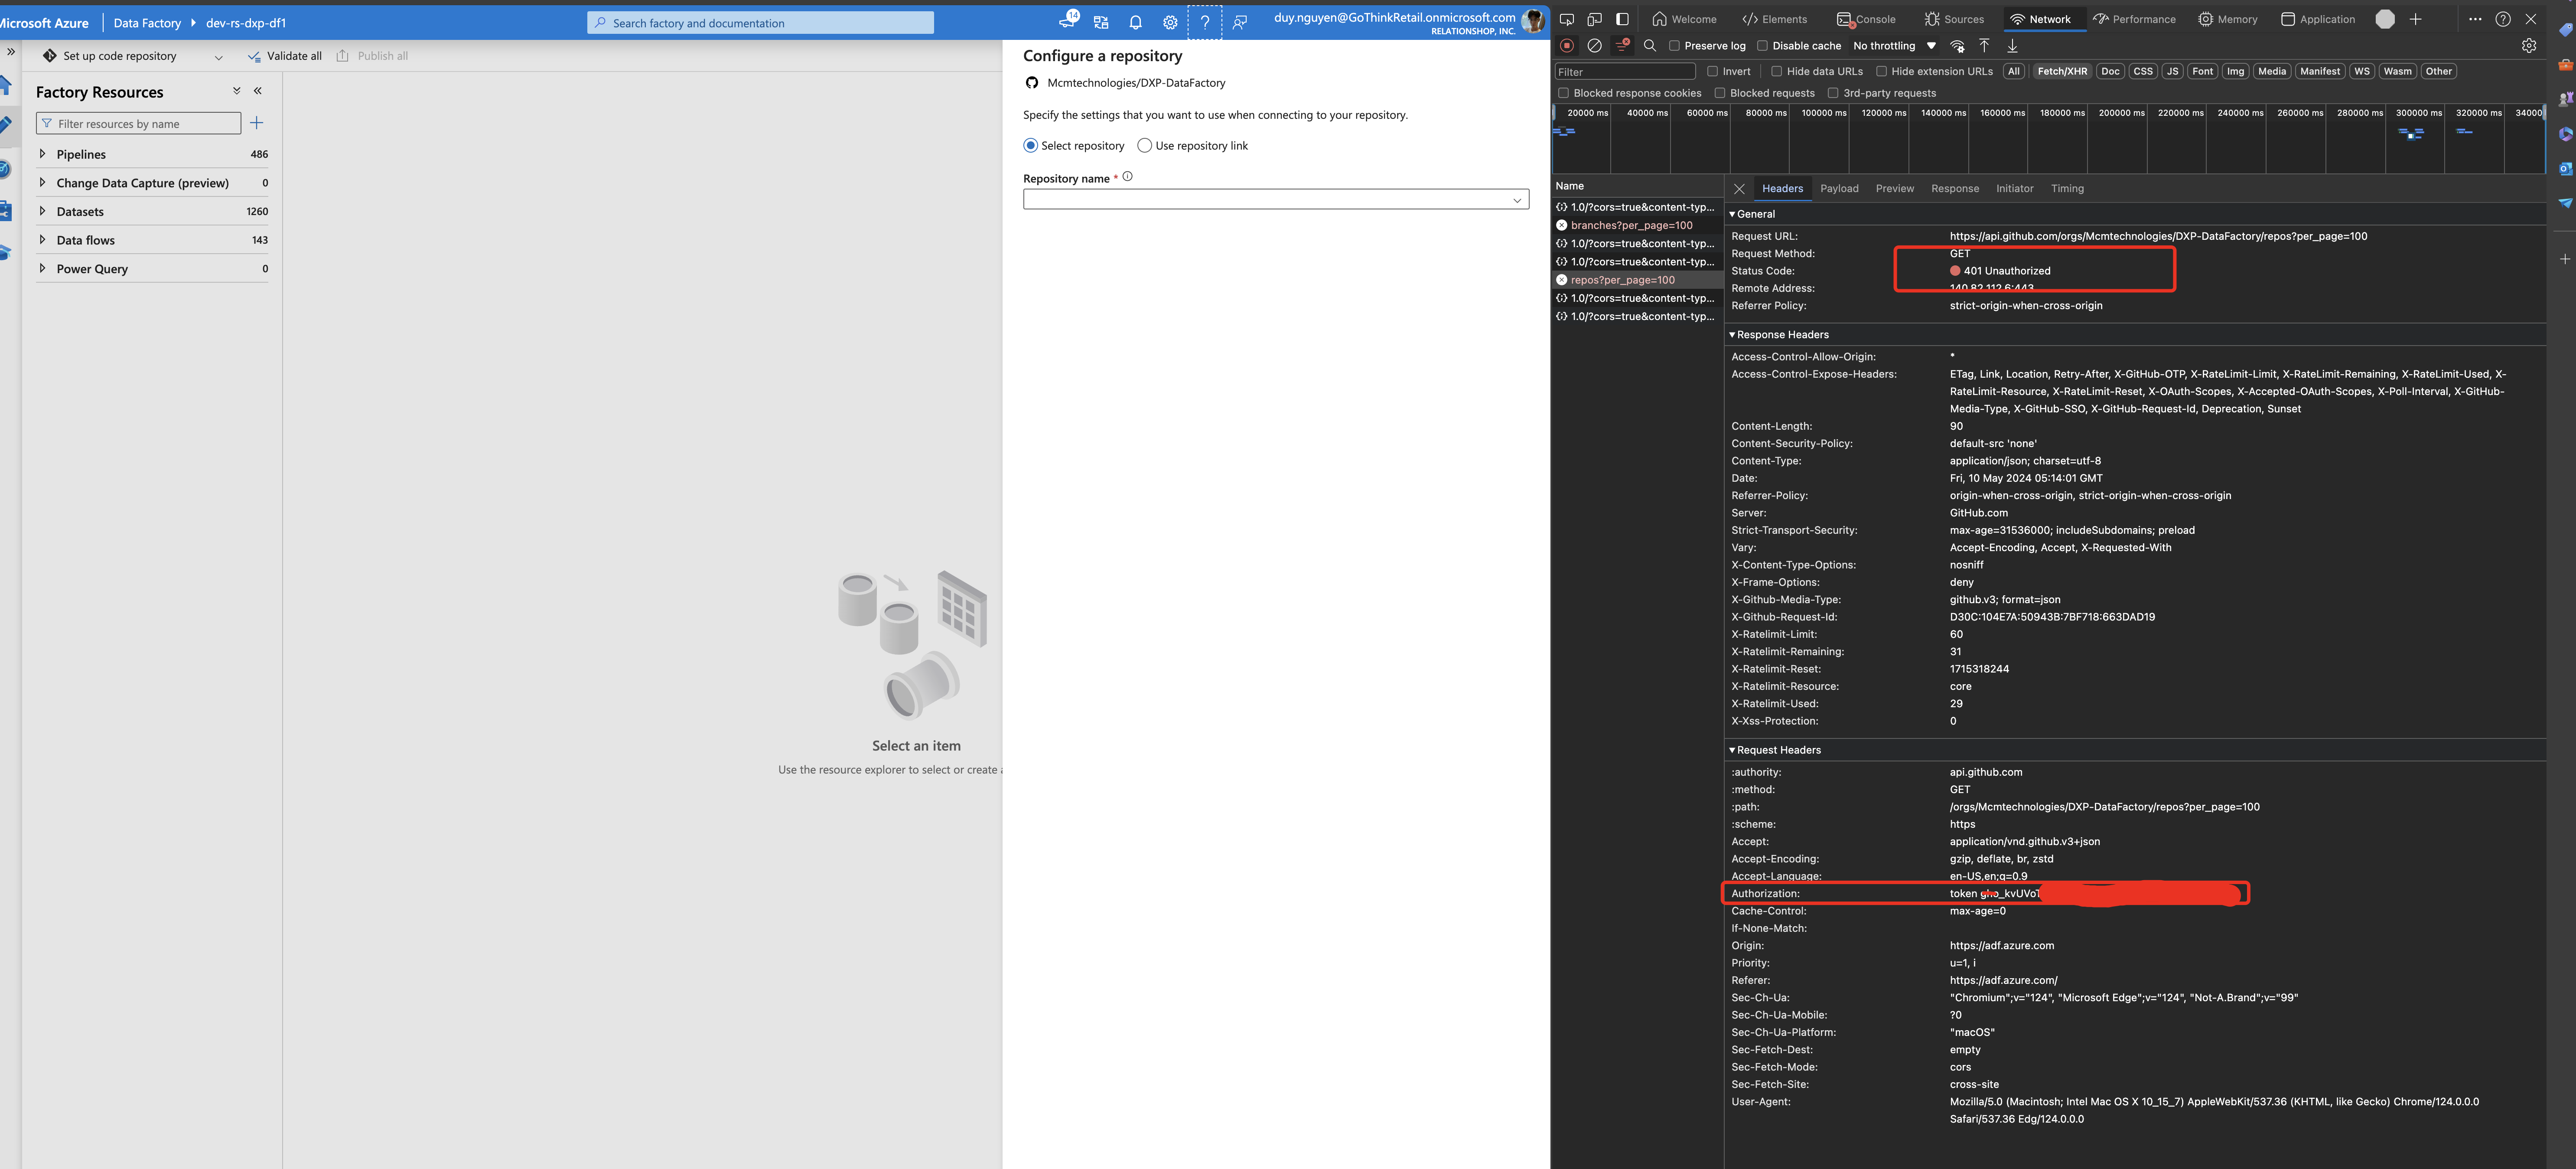Switch to the Timing tab
This screenshot has width=2576, height=1169.
[x=2067, y=188]
